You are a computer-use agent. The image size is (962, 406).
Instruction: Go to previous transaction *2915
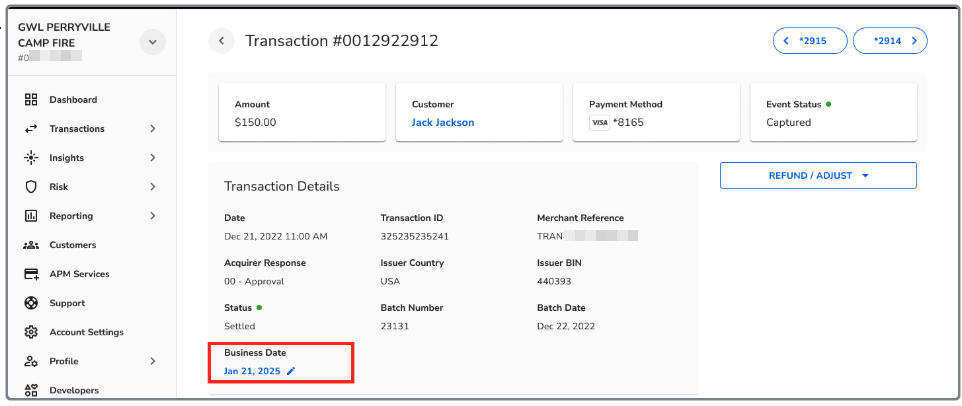coord(810,41)
